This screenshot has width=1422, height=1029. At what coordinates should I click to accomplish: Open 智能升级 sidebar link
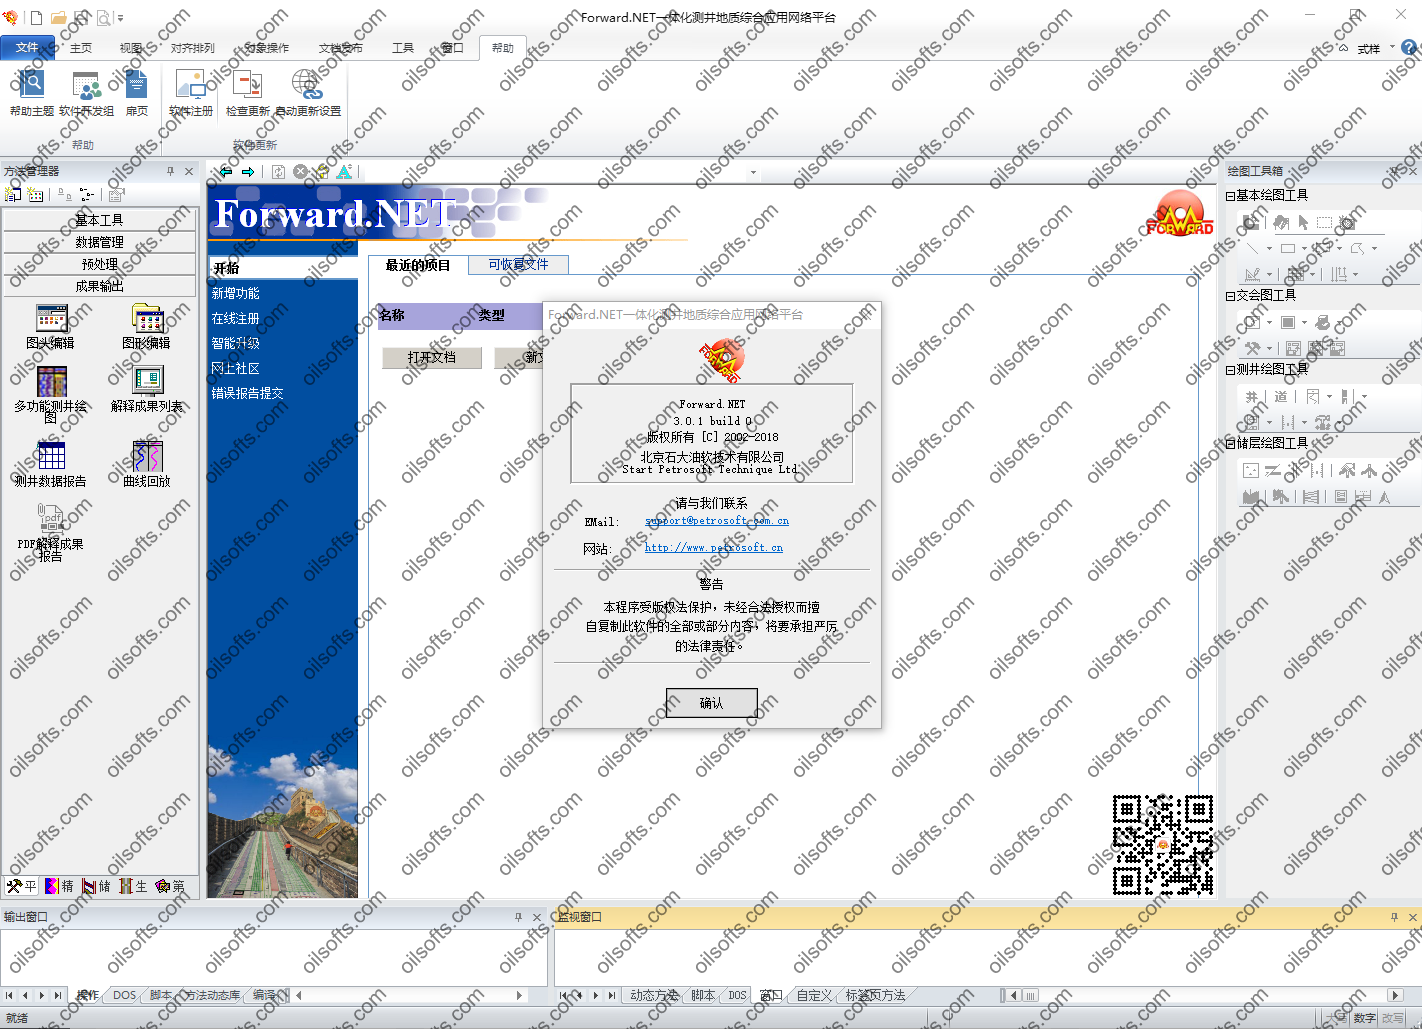pyautogui.click(x=235, y=343)
